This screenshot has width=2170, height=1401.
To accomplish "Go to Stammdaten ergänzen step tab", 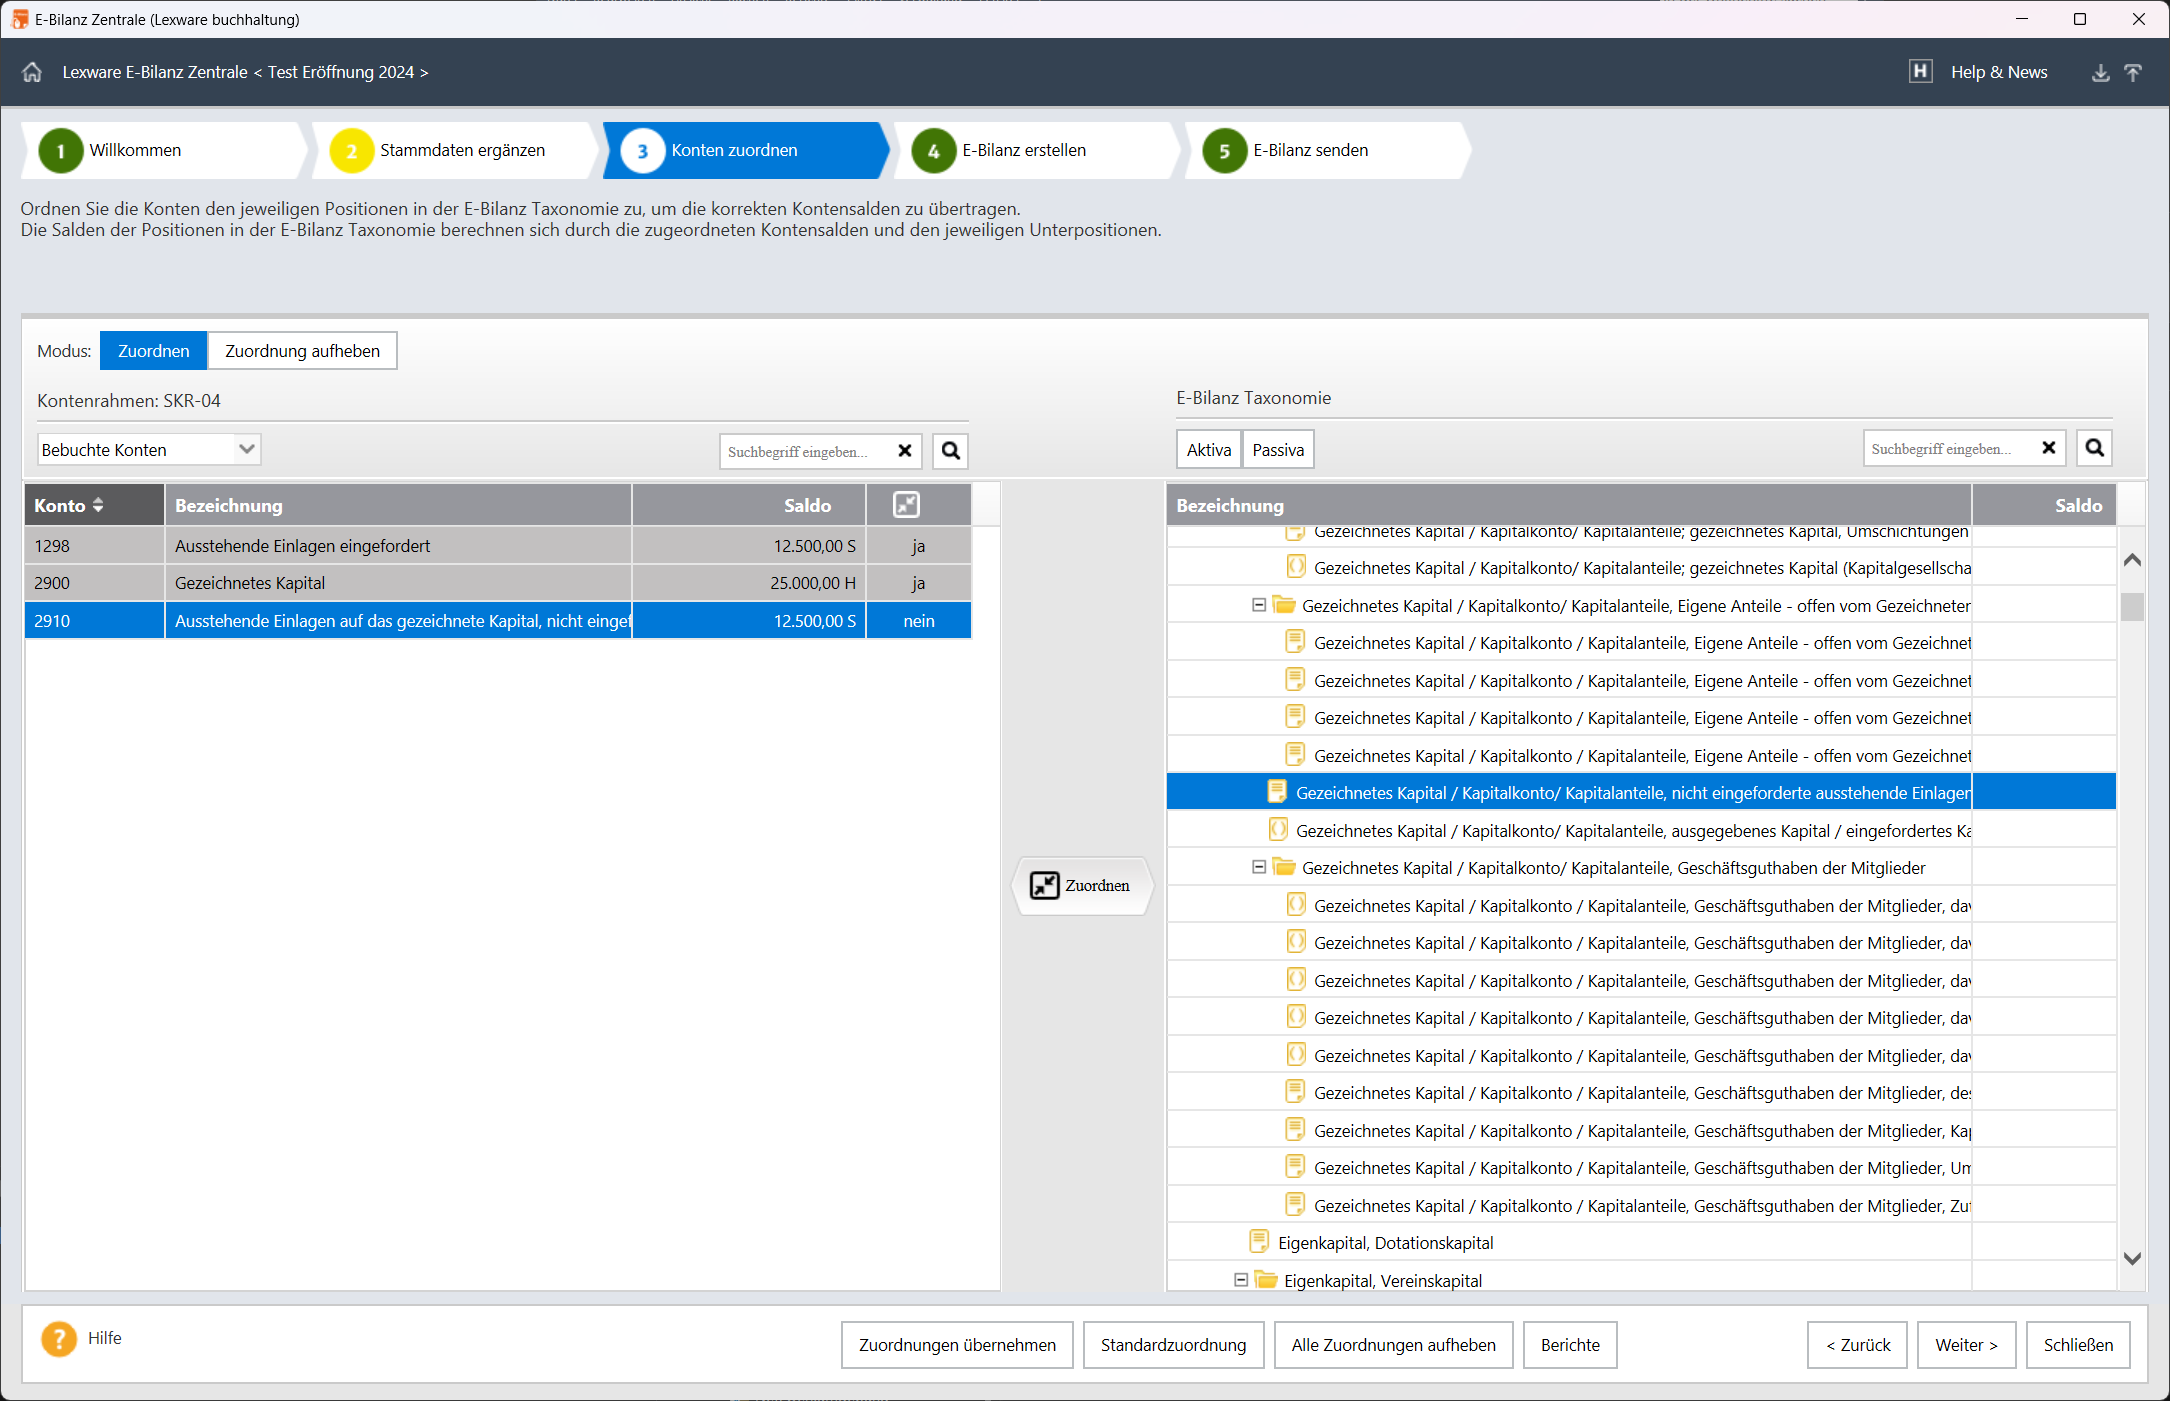I will click(x=455, y=151).
